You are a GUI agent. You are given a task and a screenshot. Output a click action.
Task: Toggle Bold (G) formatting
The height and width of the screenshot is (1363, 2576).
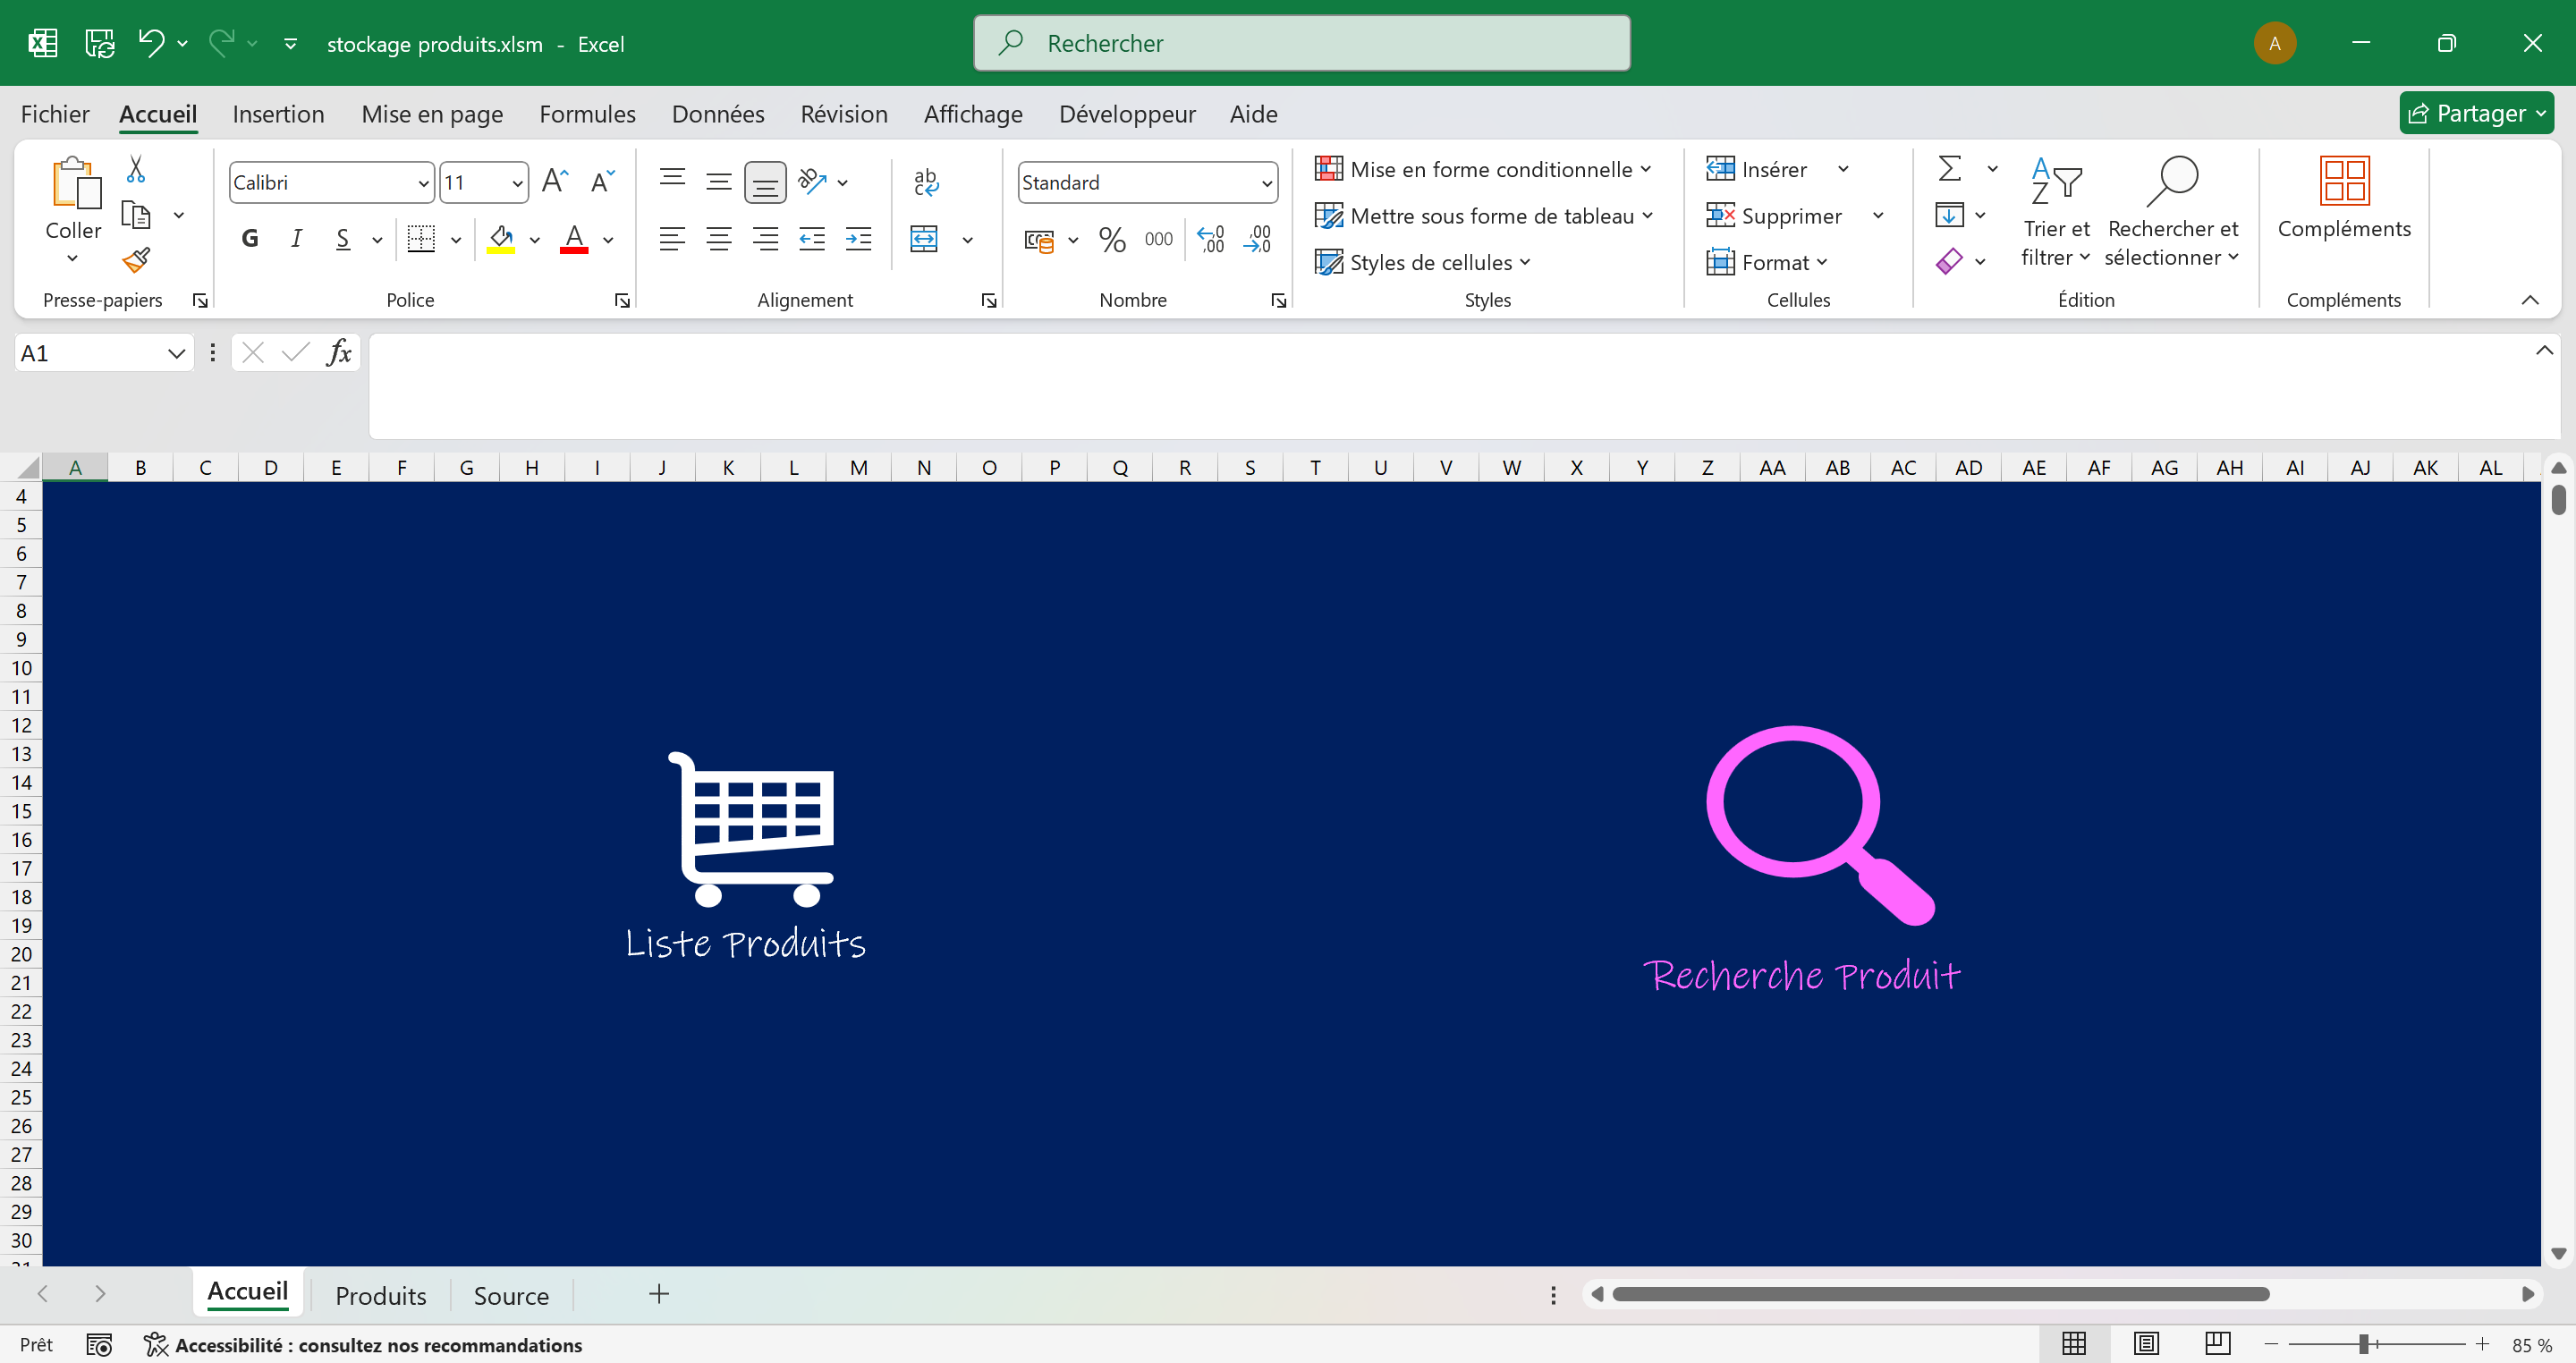tap(250, 239)
